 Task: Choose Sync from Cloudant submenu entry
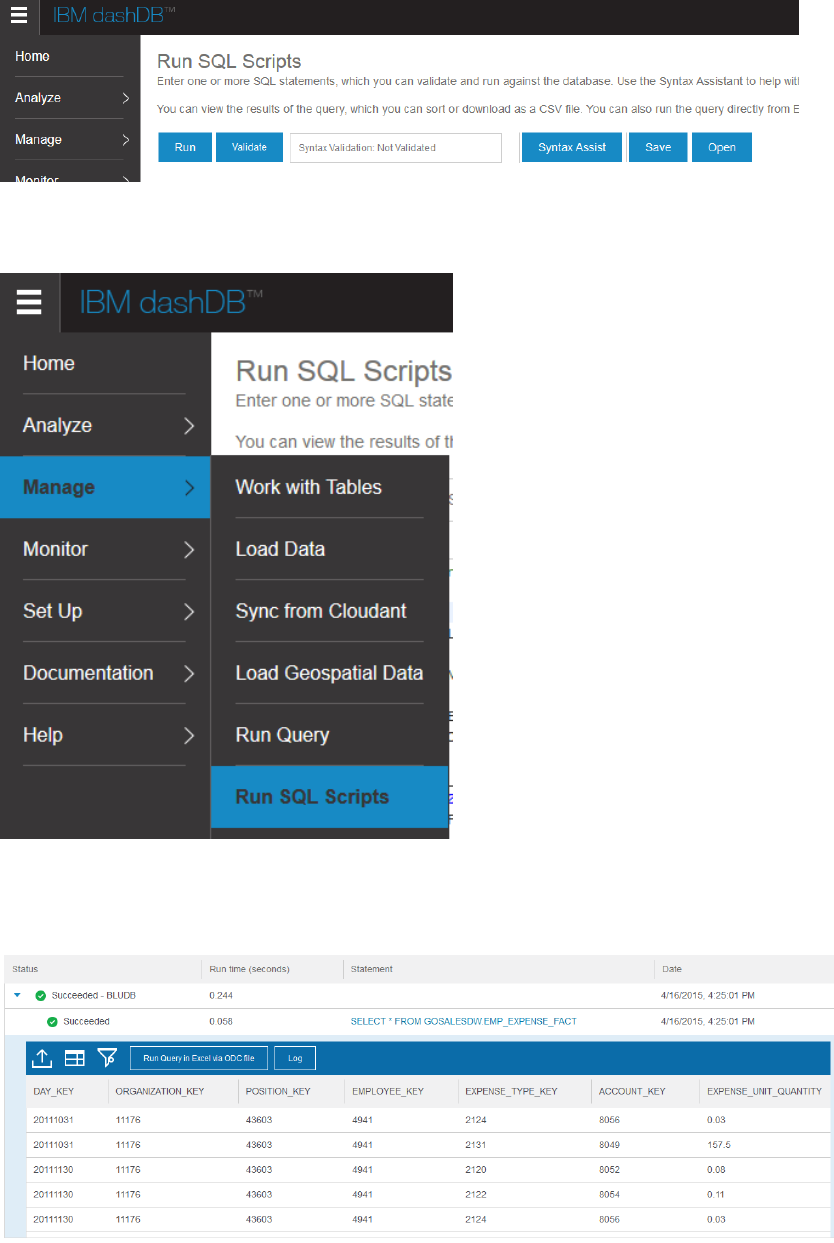coord(321,611)
